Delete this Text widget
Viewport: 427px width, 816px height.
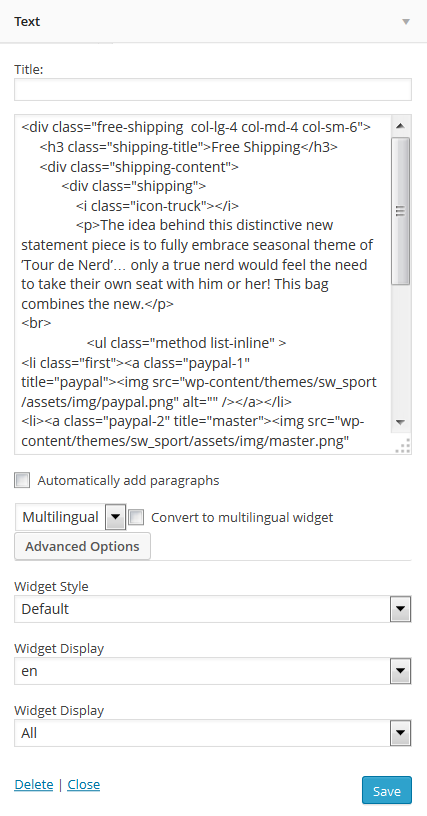click(x=34, y=784)
